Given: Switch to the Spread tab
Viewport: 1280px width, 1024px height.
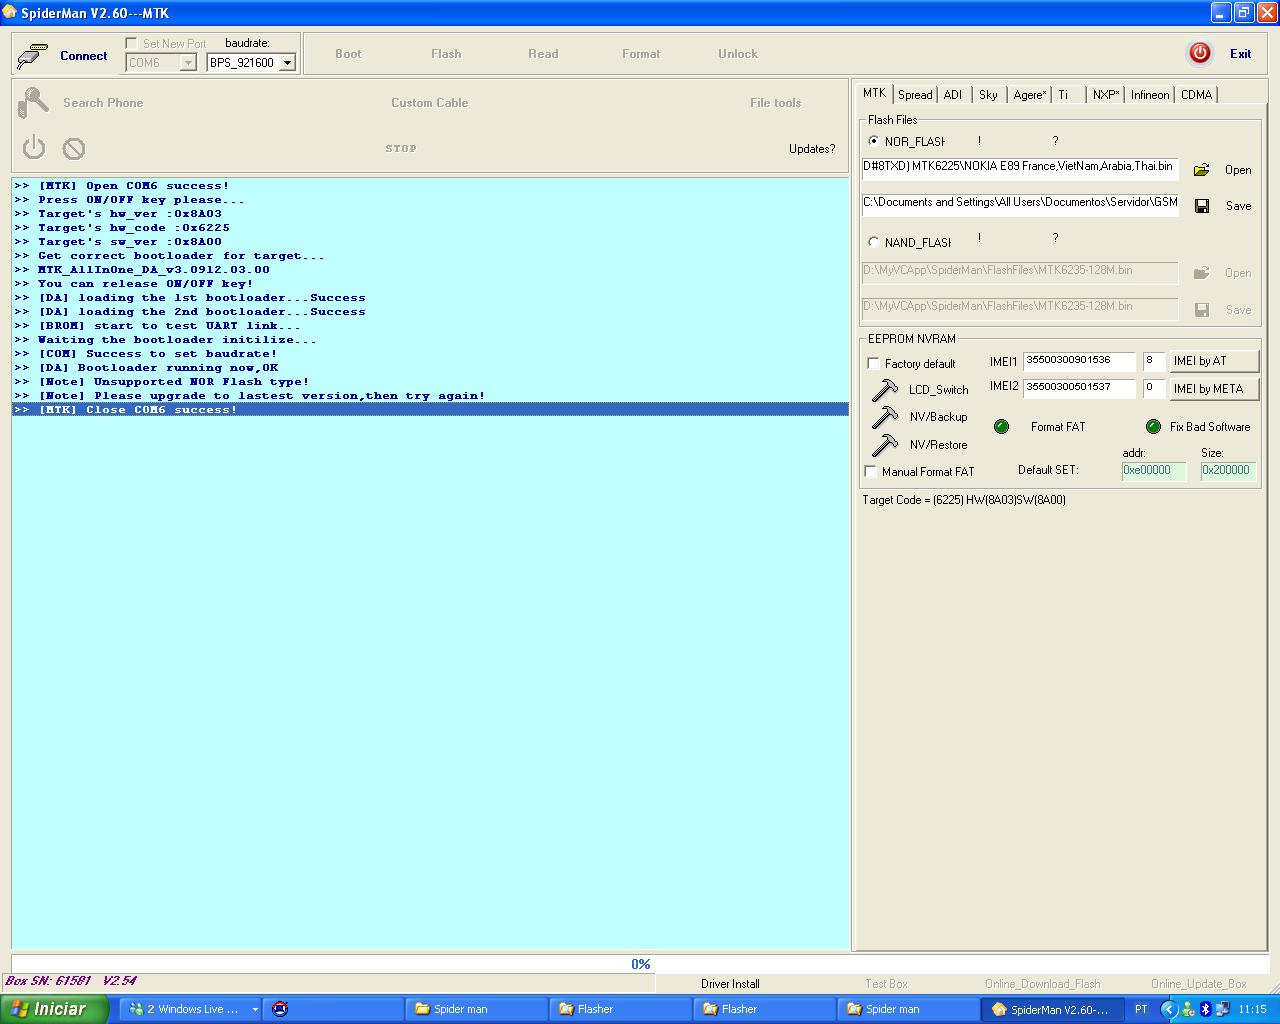Looking at the screenshot, I should point(915,94).
